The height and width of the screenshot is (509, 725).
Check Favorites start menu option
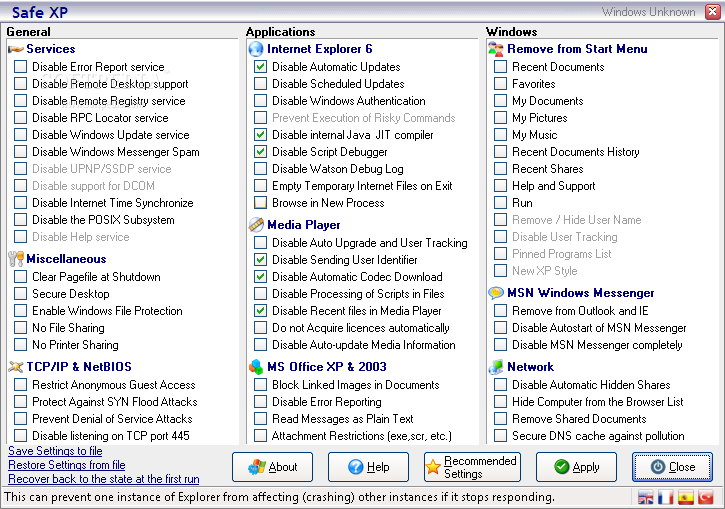pos(500,84)
